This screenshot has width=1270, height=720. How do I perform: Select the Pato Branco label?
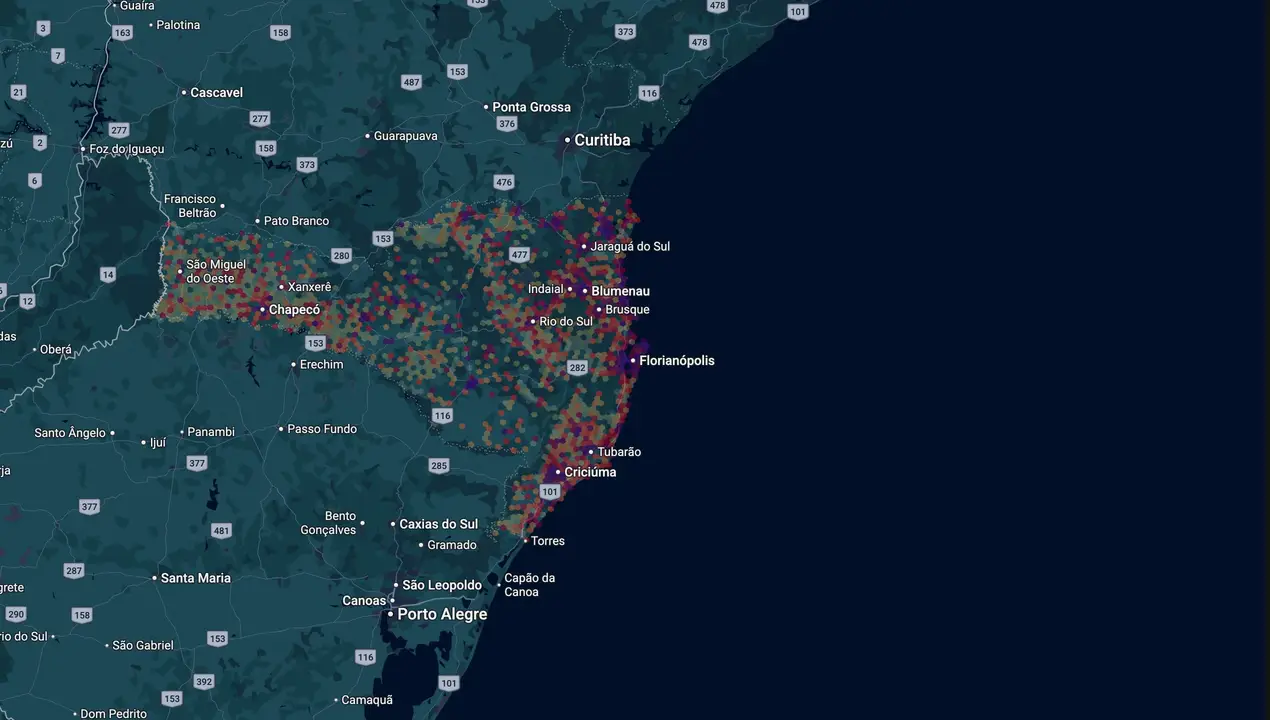click(x=296, y=221)
